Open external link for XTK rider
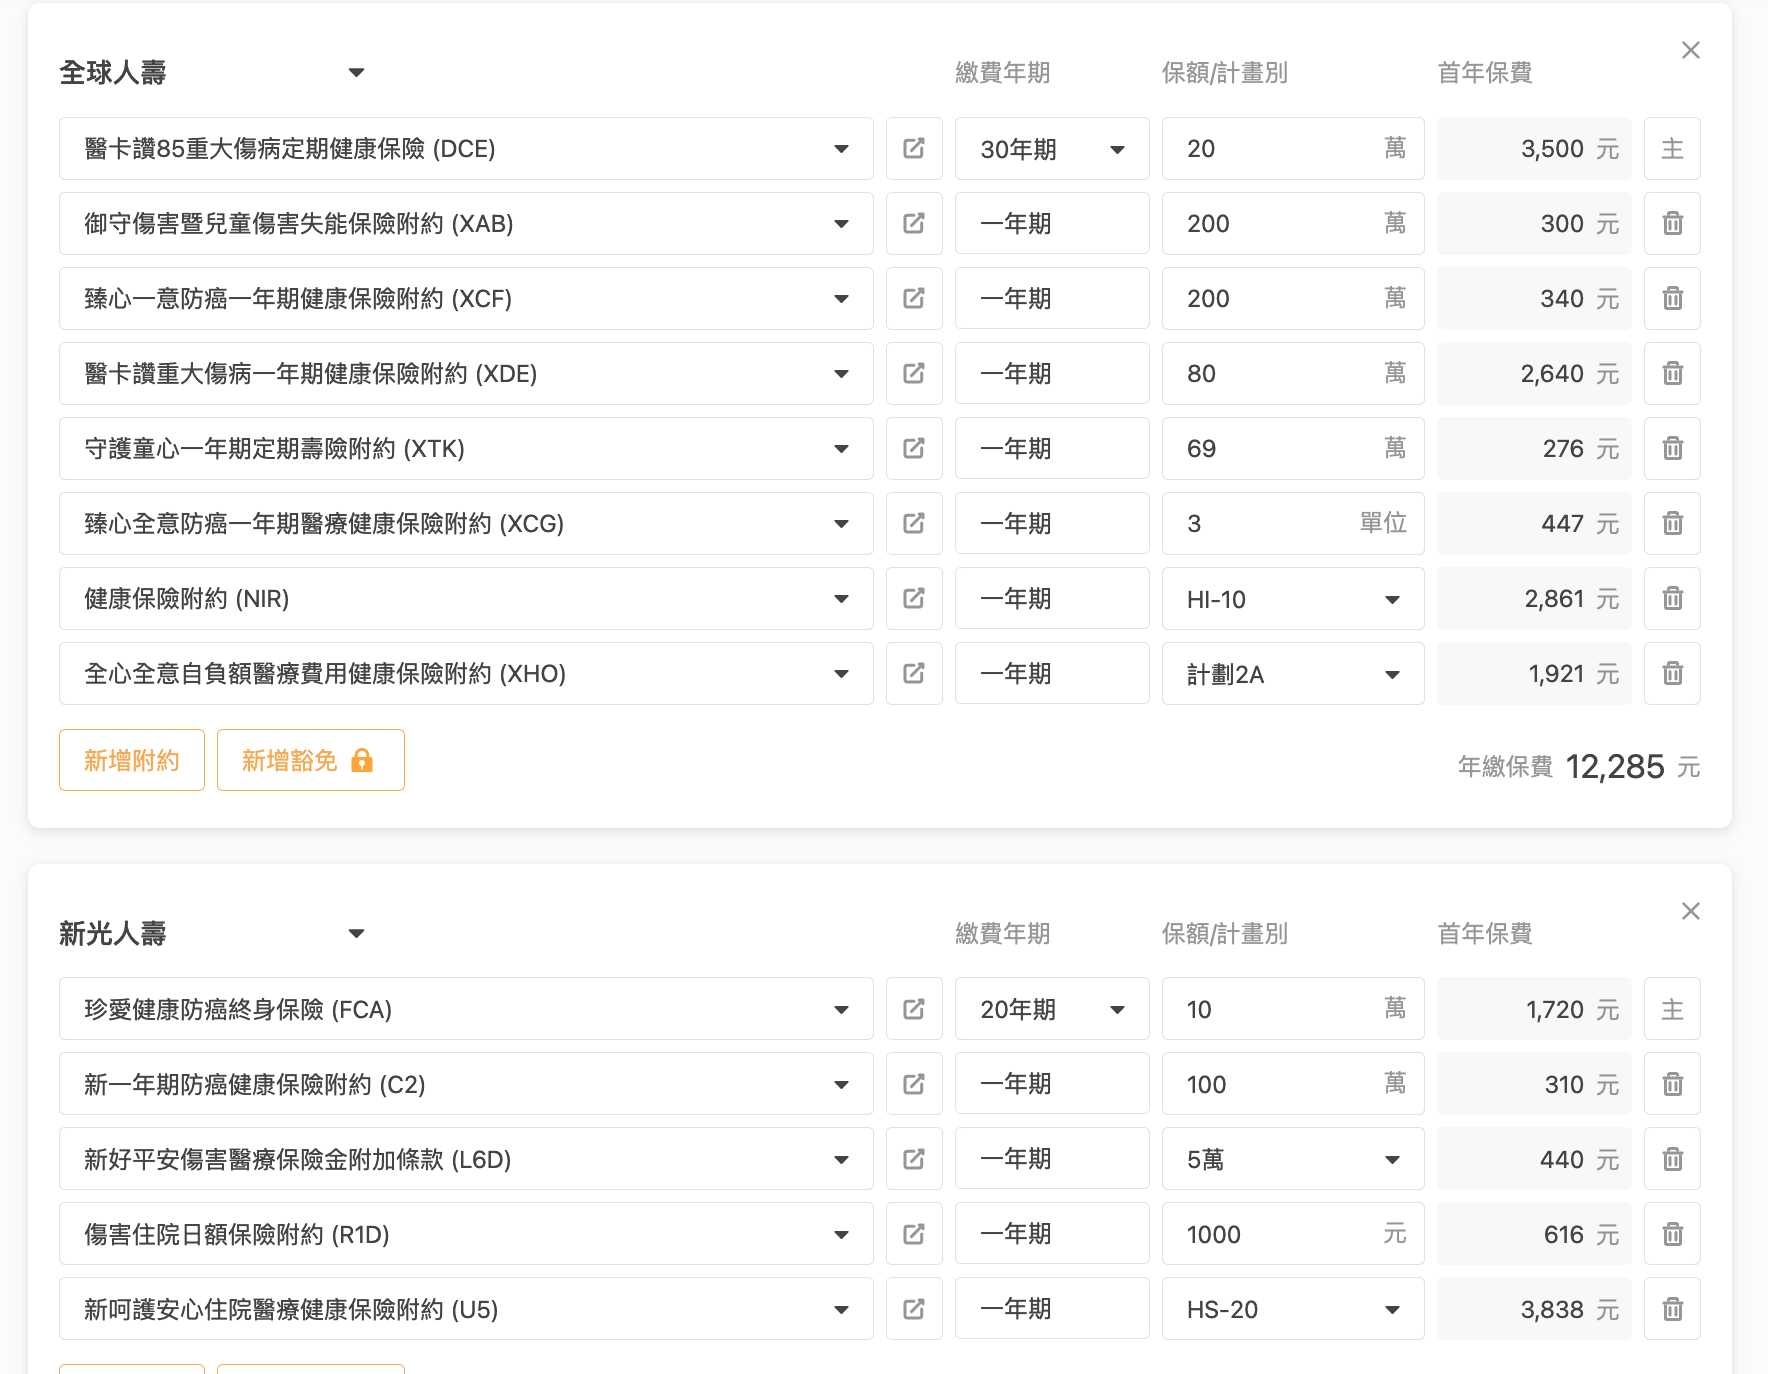1768x1374 pixels. (914, 449)
